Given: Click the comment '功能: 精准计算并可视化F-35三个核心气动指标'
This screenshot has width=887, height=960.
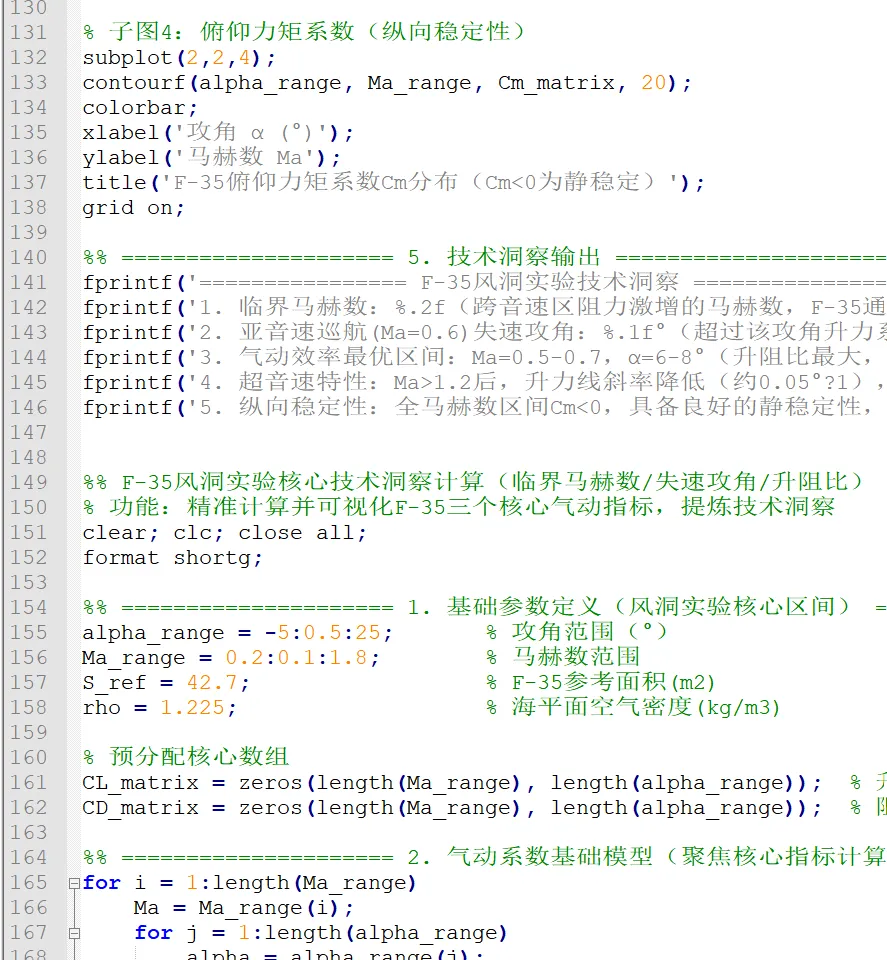Looking at the screenshot, I should pos(458,508).
